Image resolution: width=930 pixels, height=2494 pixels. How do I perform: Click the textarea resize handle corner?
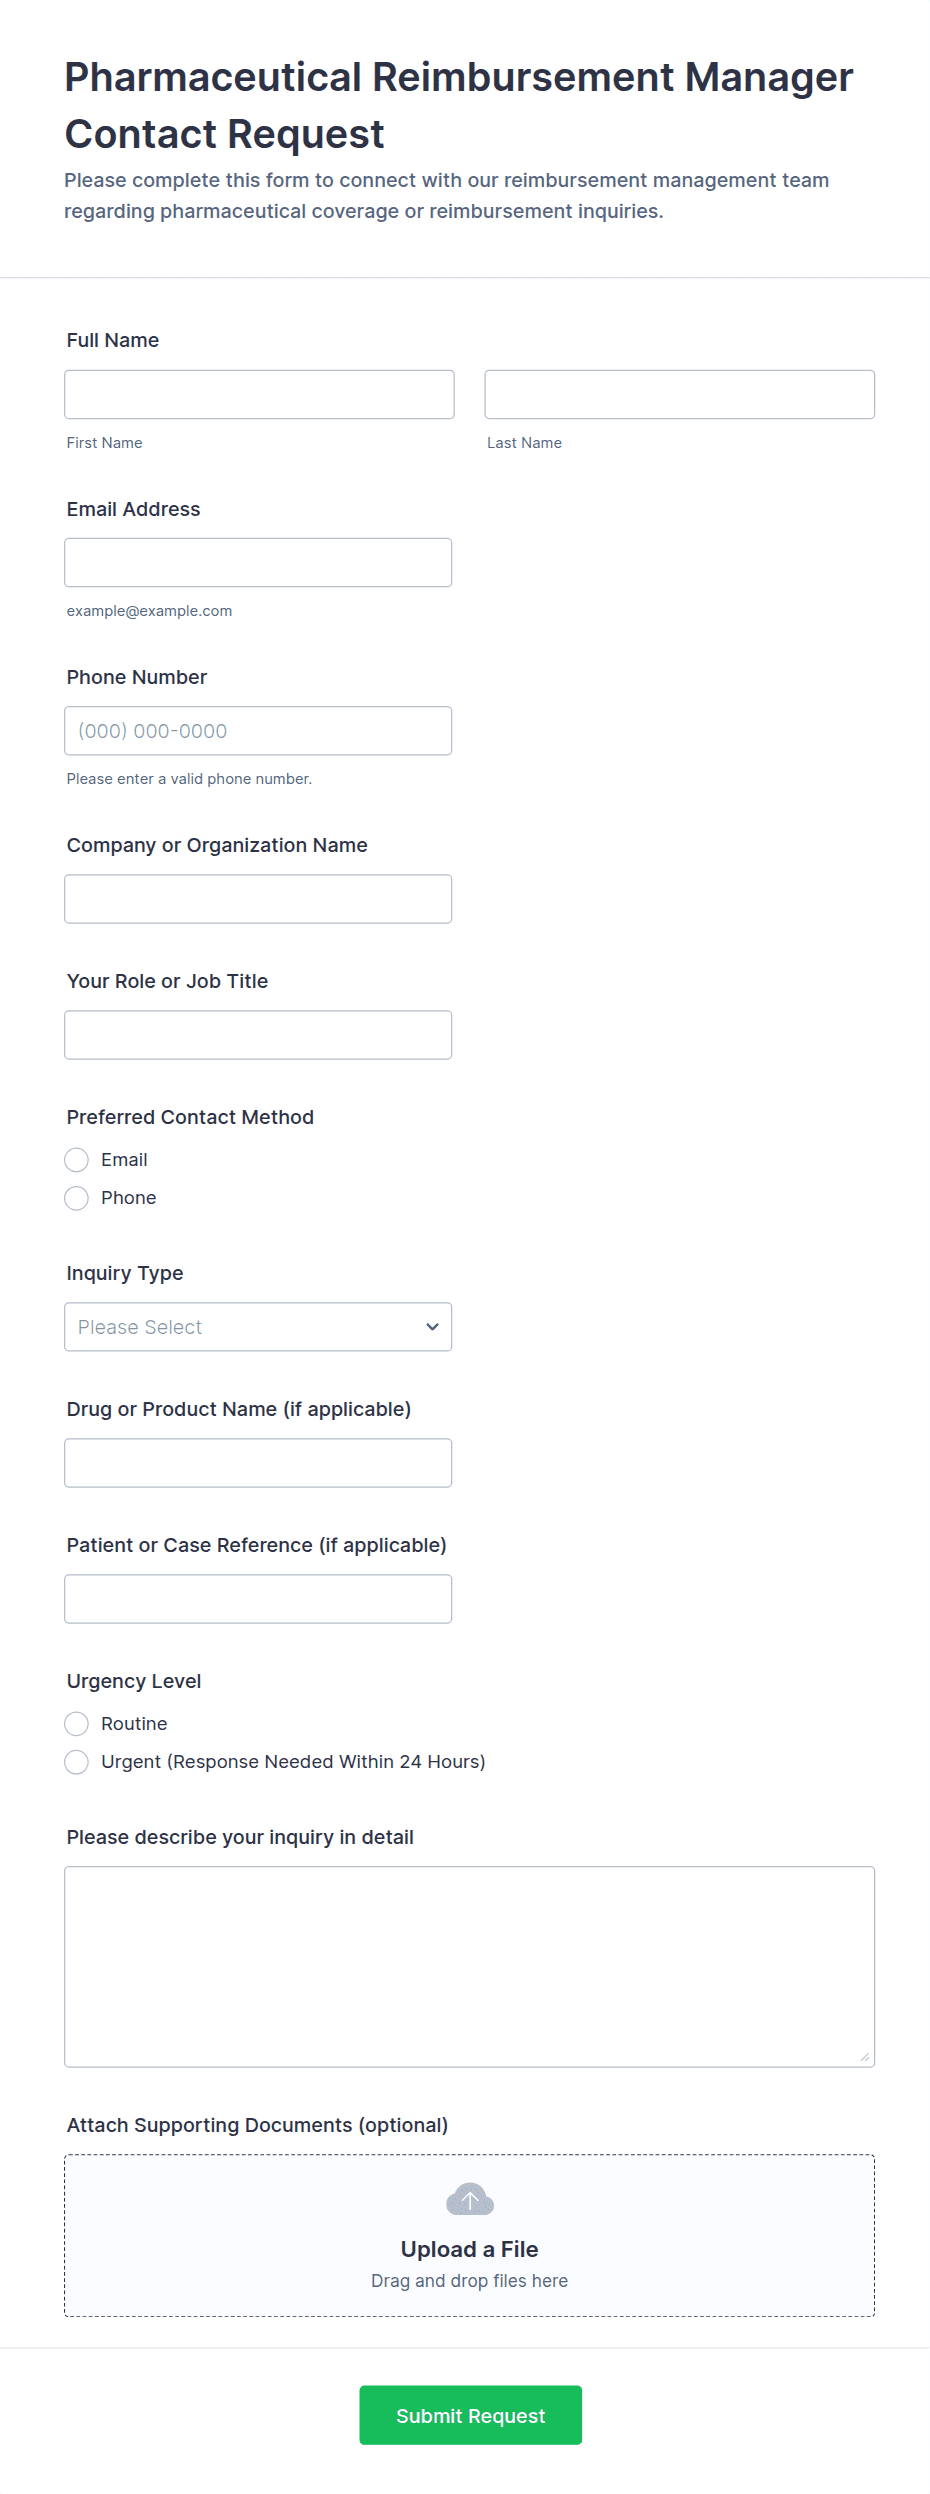[864, 2057]
